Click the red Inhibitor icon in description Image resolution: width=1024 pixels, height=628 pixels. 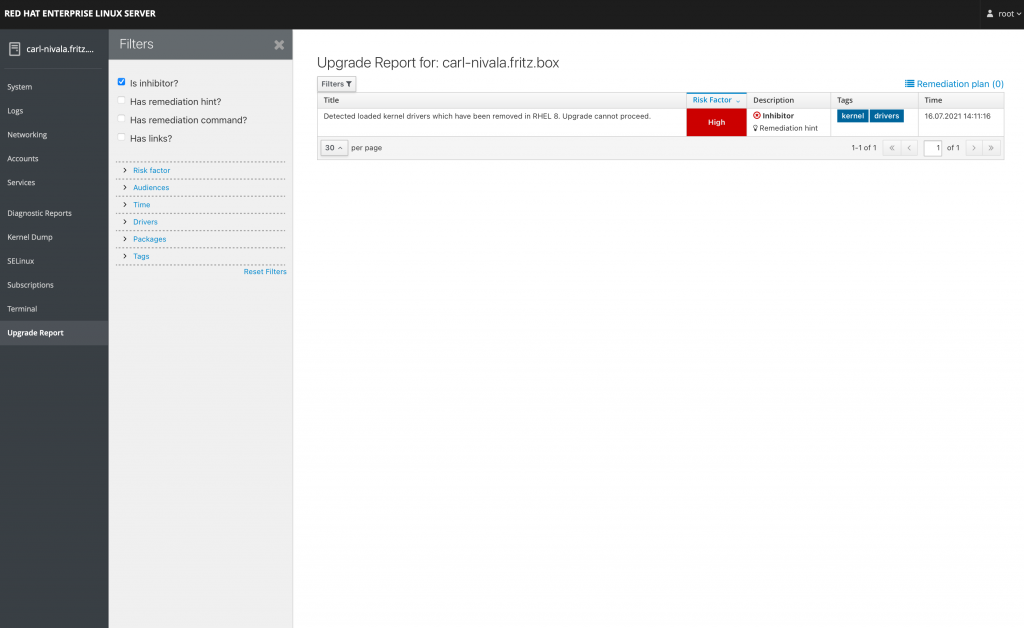tap(757, 116)
